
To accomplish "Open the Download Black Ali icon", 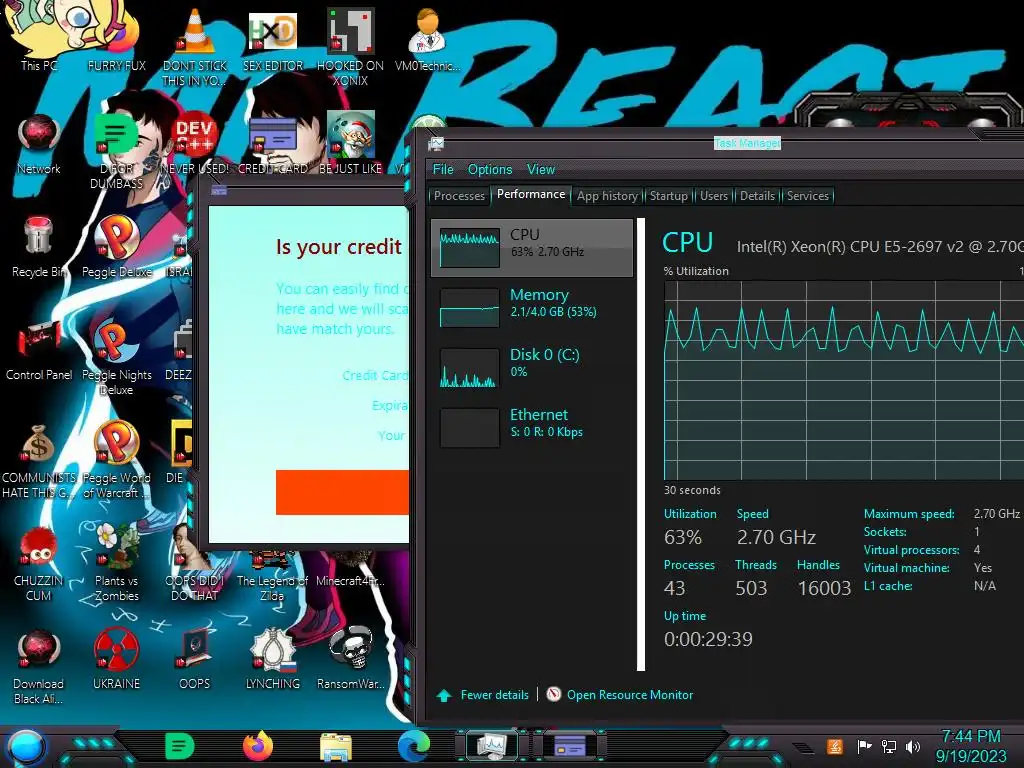I will (39, 666).
